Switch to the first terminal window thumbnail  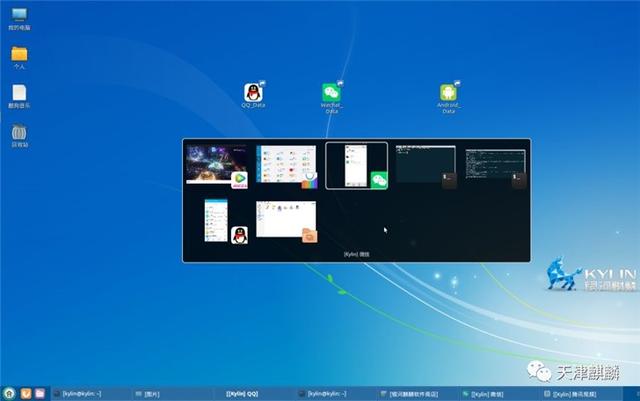tap(426, 165)
